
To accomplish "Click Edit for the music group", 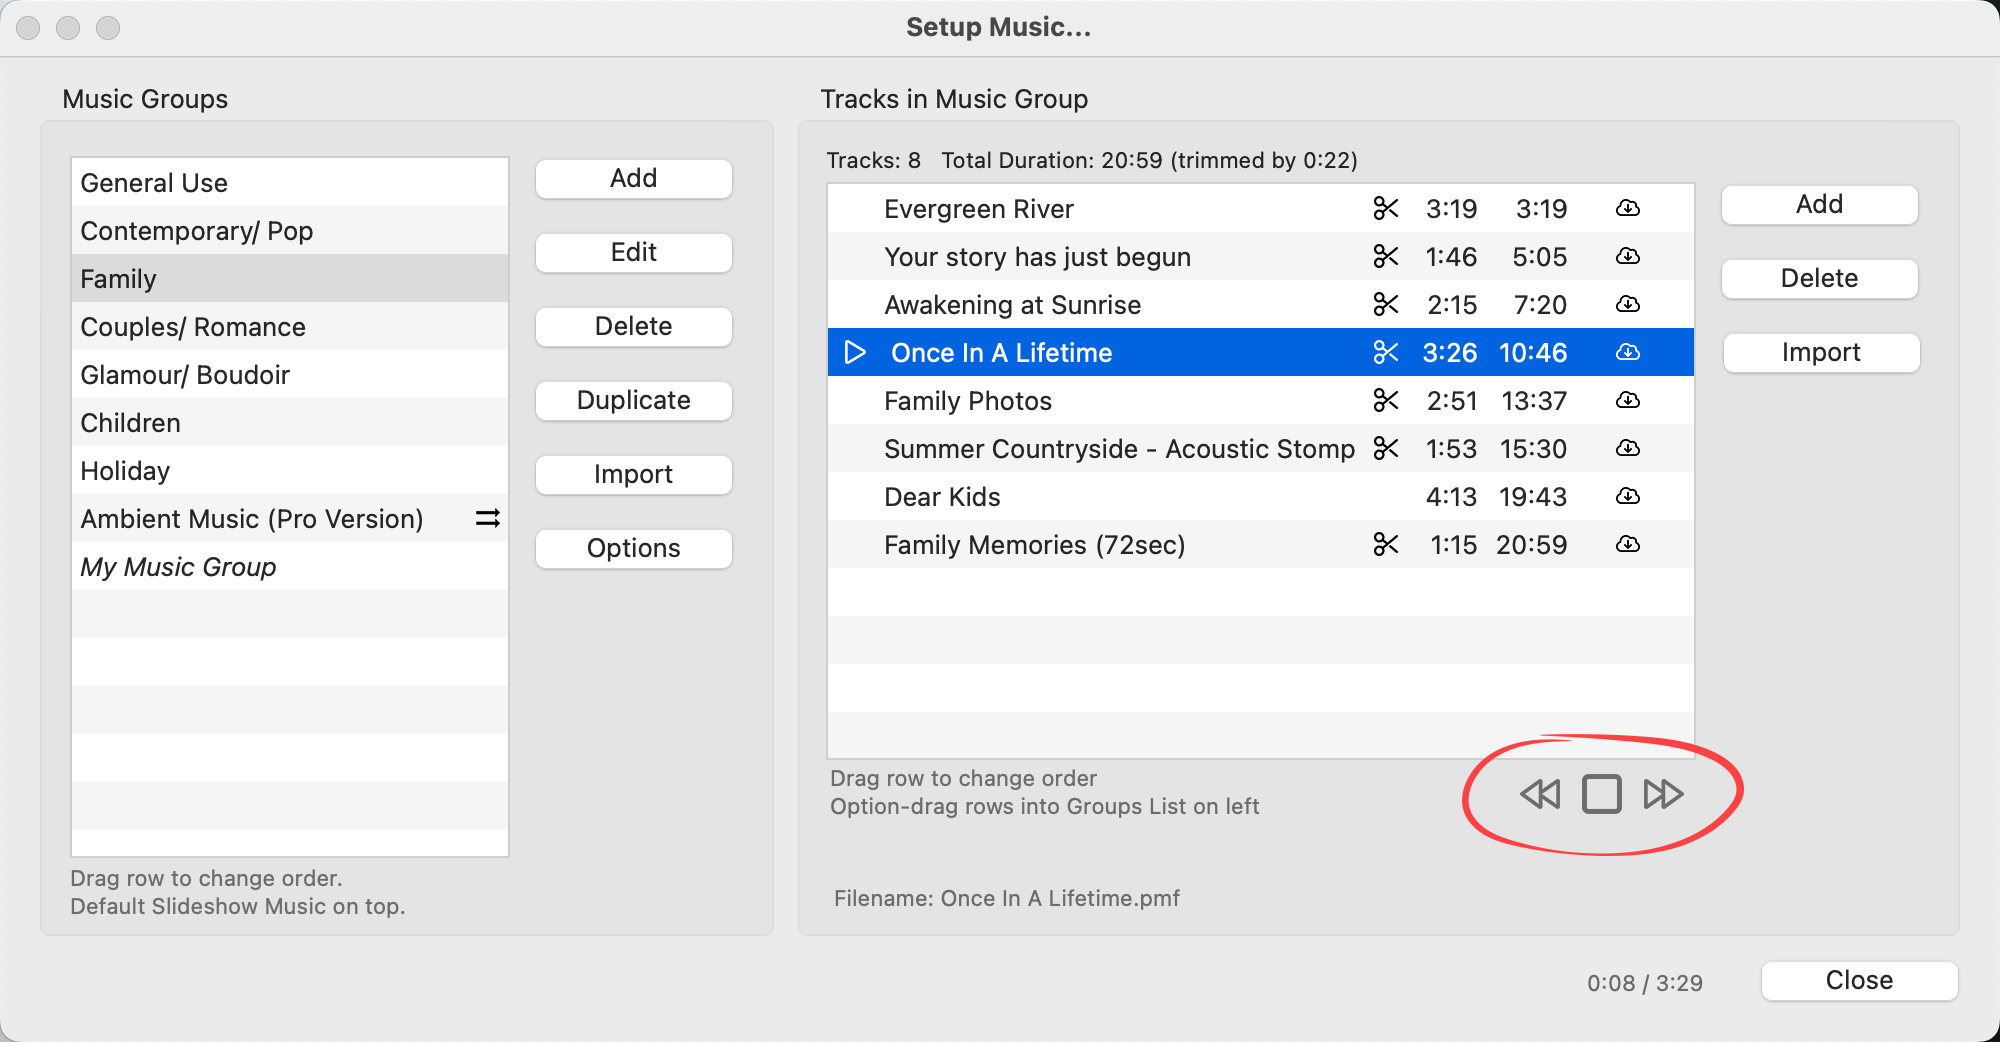I will [633, 252].
